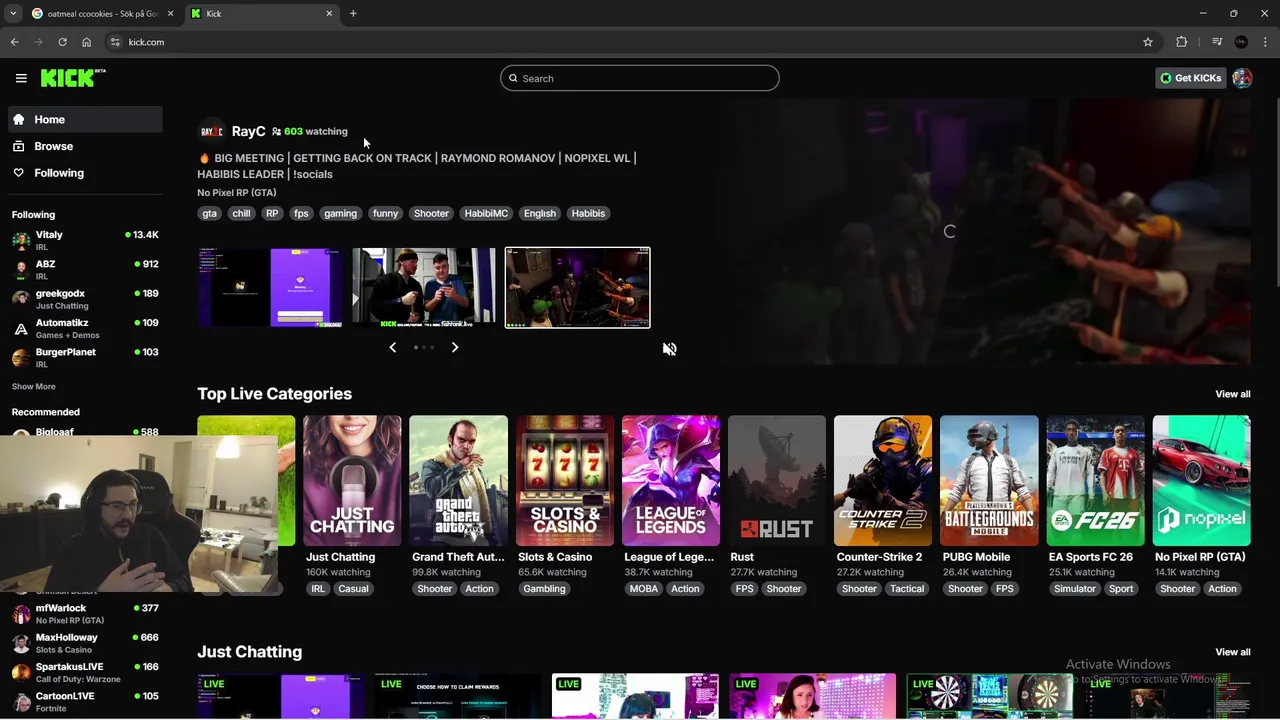Close the Kick browser tab
Screen dimensions: 1280x720
pos(329,14)
